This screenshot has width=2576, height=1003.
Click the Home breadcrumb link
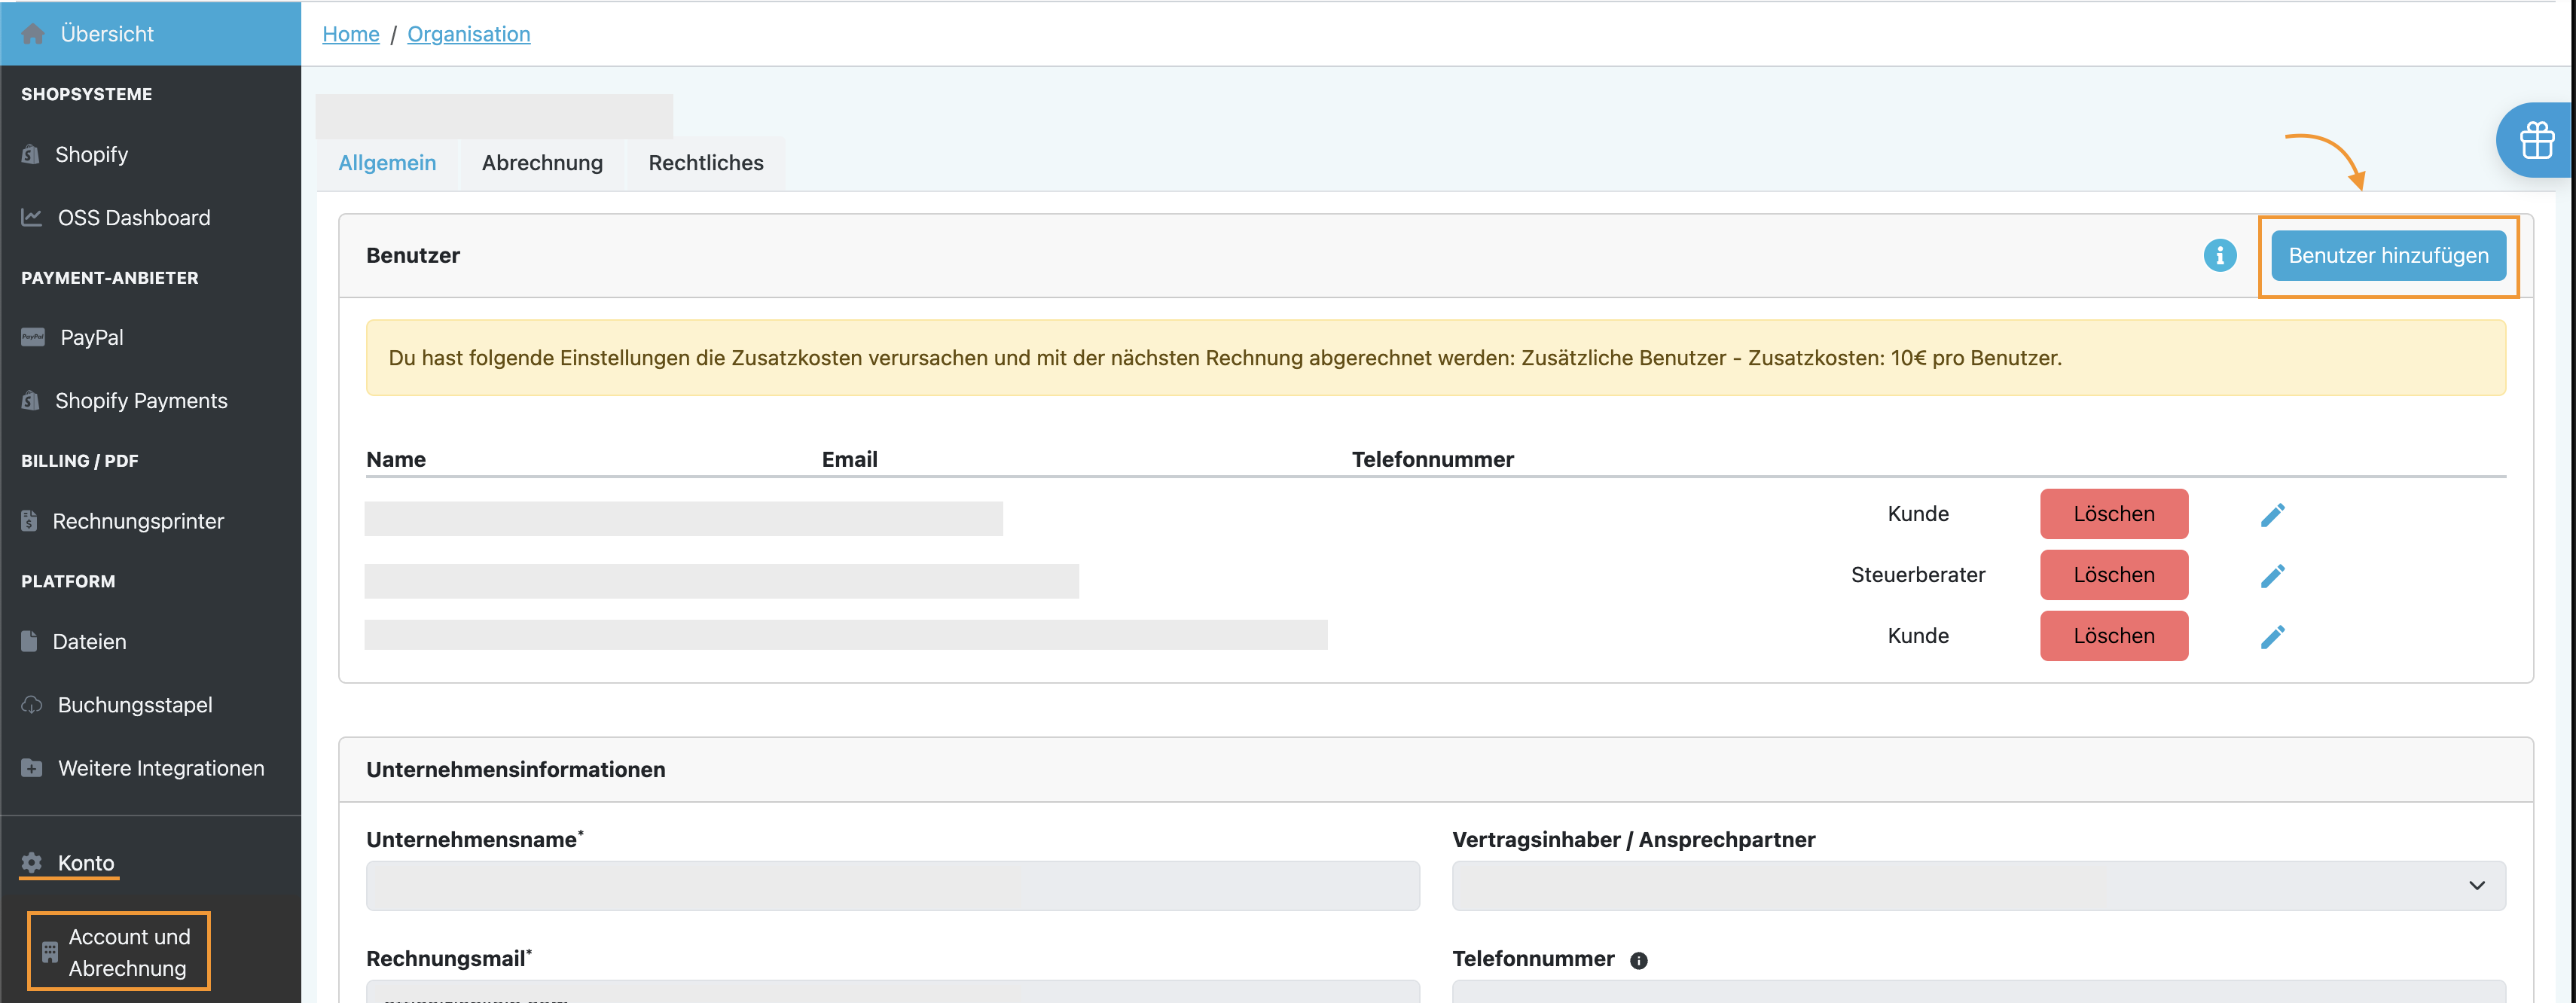point(350,34)
